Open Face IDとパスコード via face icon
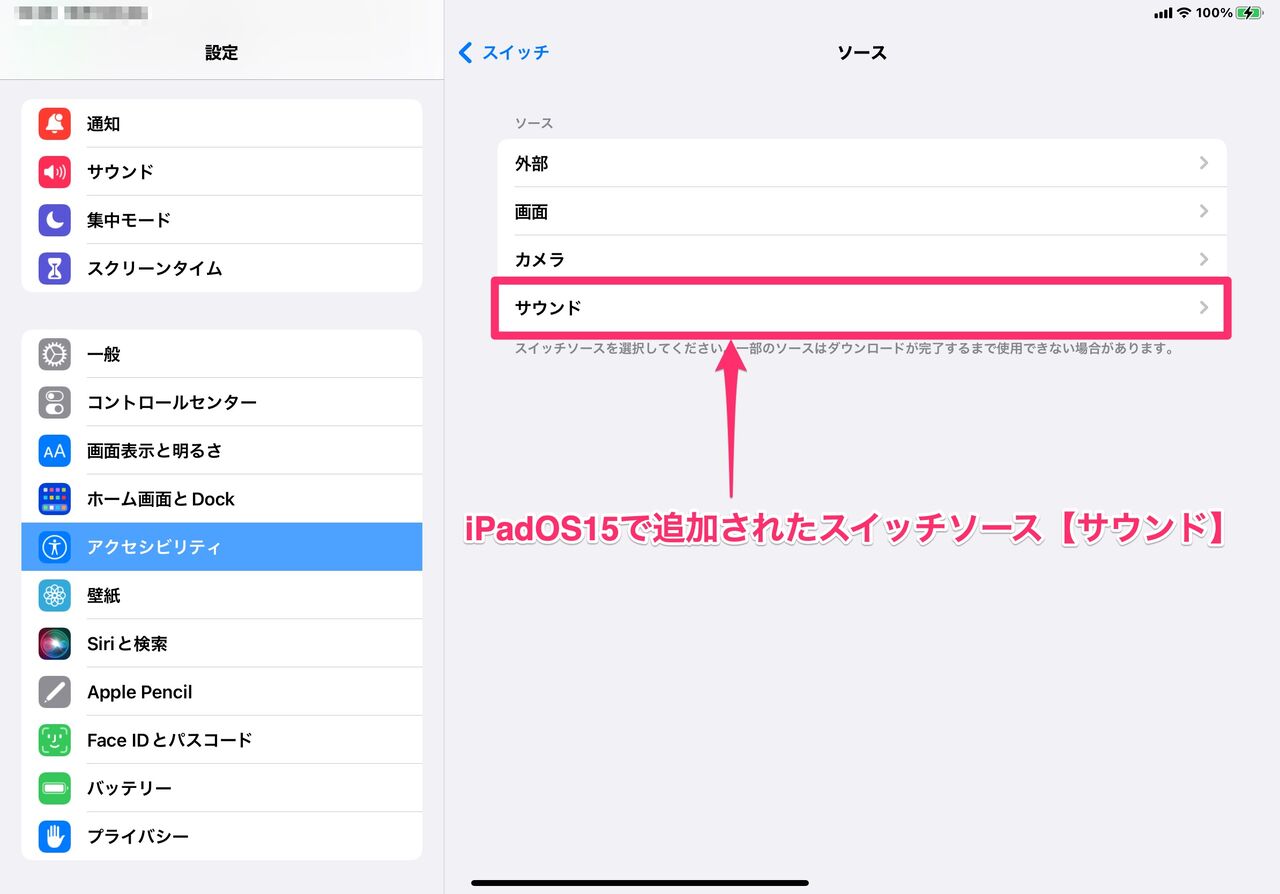The height and width of the screenshot is (894, 1280). [x=54, y=739]
